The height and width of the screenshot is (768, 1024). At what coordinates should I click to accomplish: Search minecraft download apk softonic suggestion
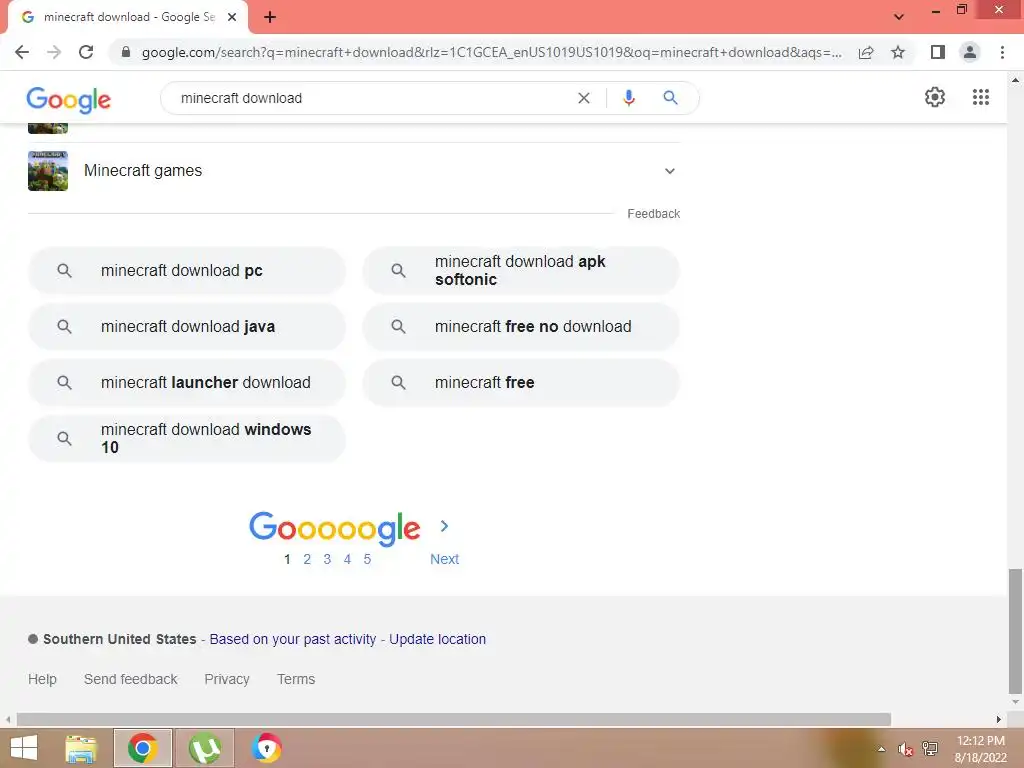tap(521, 270)
